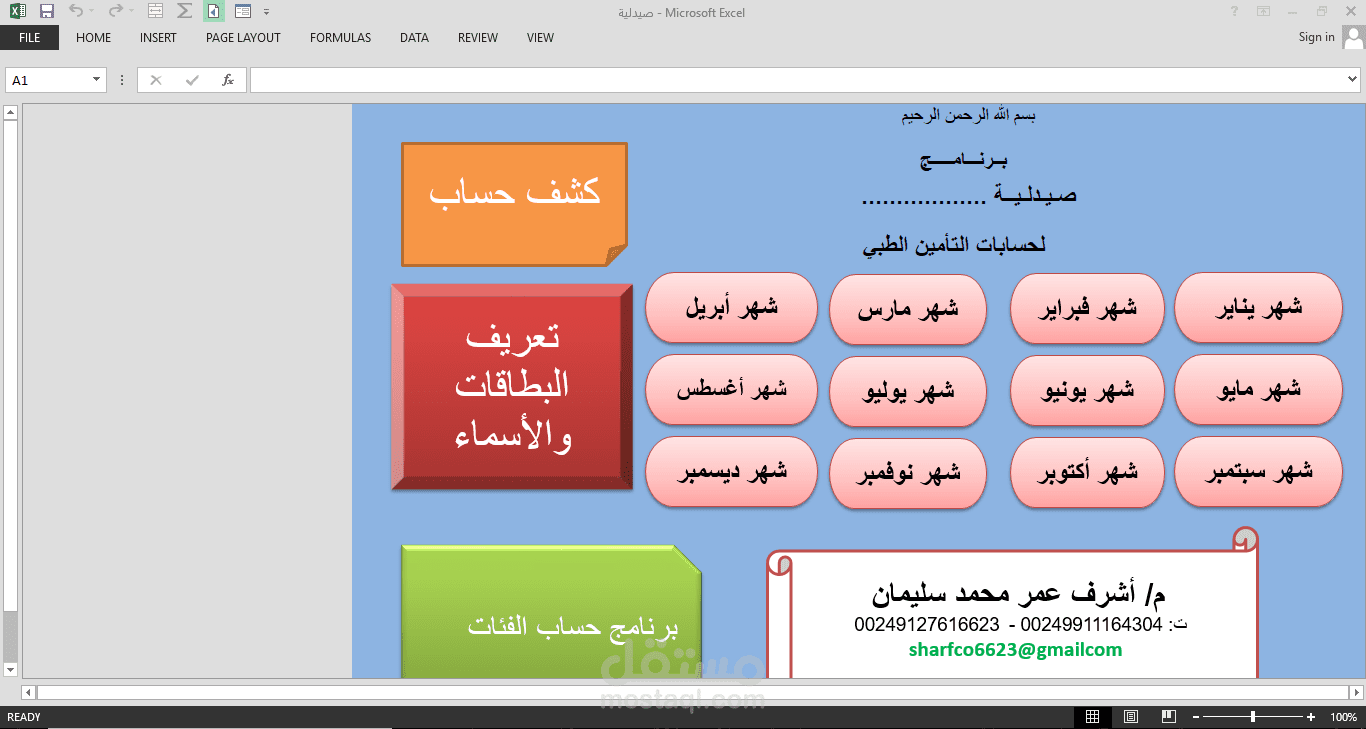Screen dimensions: 1366x729
Task: Switch to Page Break Preview icon in status bar
Action: point(1169,717)
